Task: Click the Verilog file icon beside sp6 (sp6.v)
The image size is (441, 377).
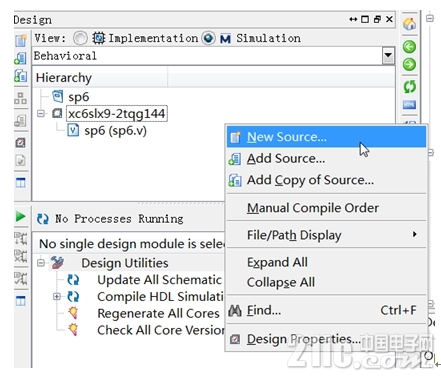Action: [x=73, y=130]
